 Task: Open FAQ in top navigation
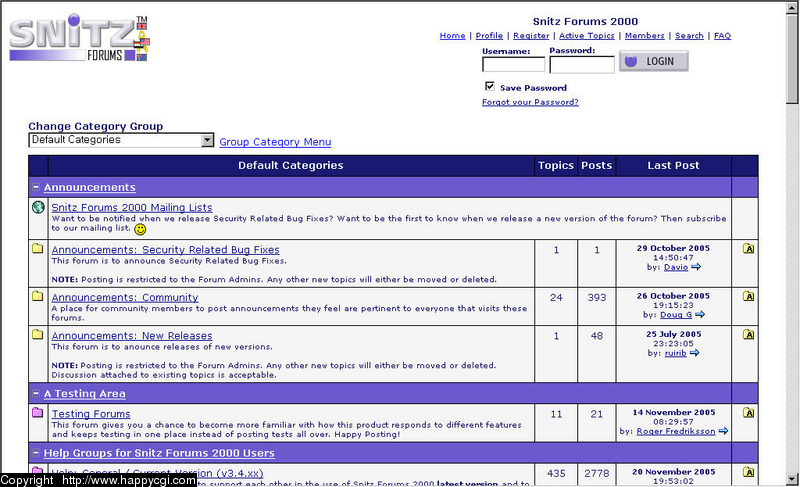coord(722,36)
